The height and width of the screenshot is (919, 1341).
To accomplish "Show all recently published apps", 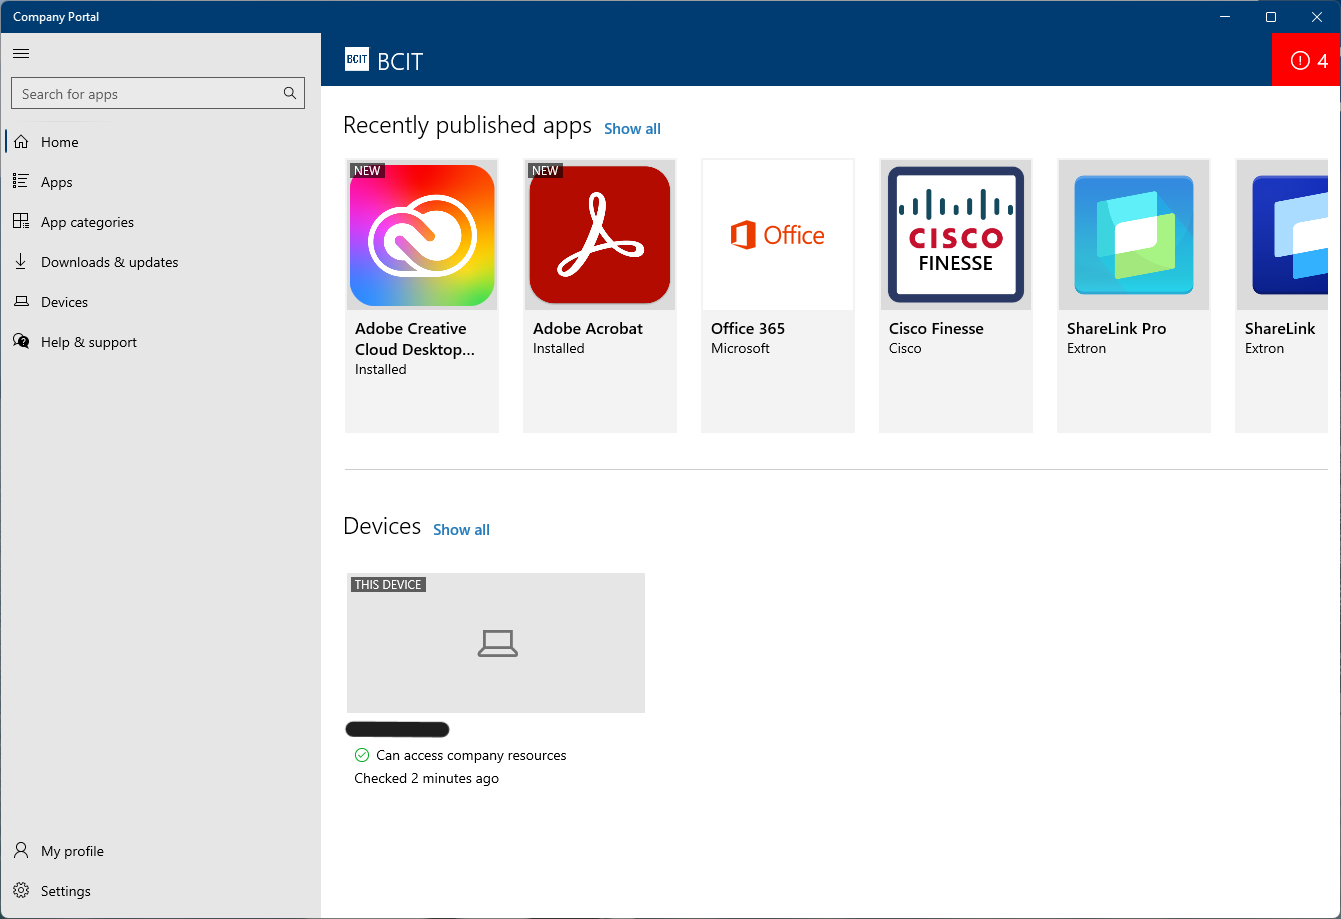I will pos(632,128).
